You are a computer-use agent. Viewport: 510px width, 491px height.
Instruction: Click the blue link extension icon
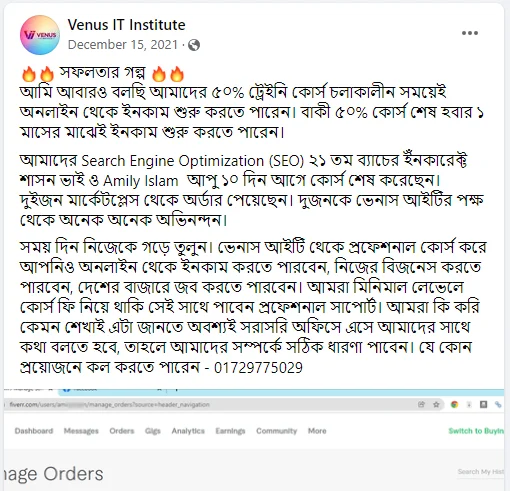[x=498, y=404]
